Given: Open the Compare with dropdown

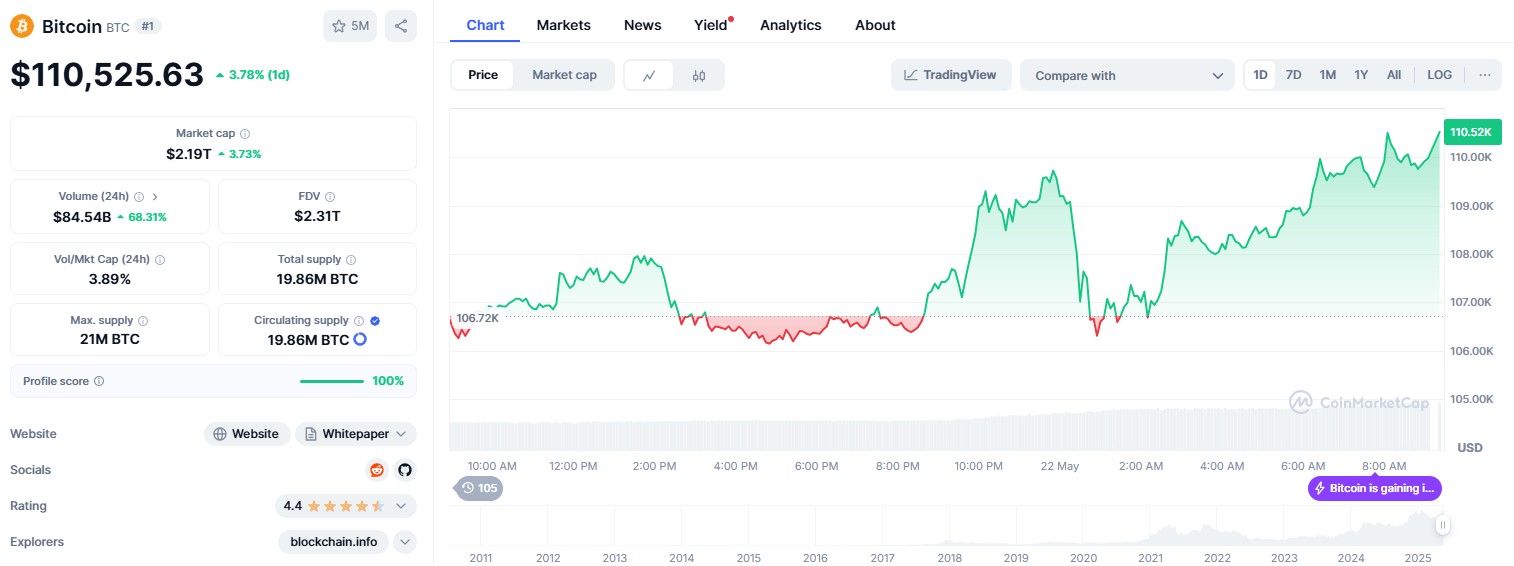Looking at the screenshot, I should [1128, 75].
